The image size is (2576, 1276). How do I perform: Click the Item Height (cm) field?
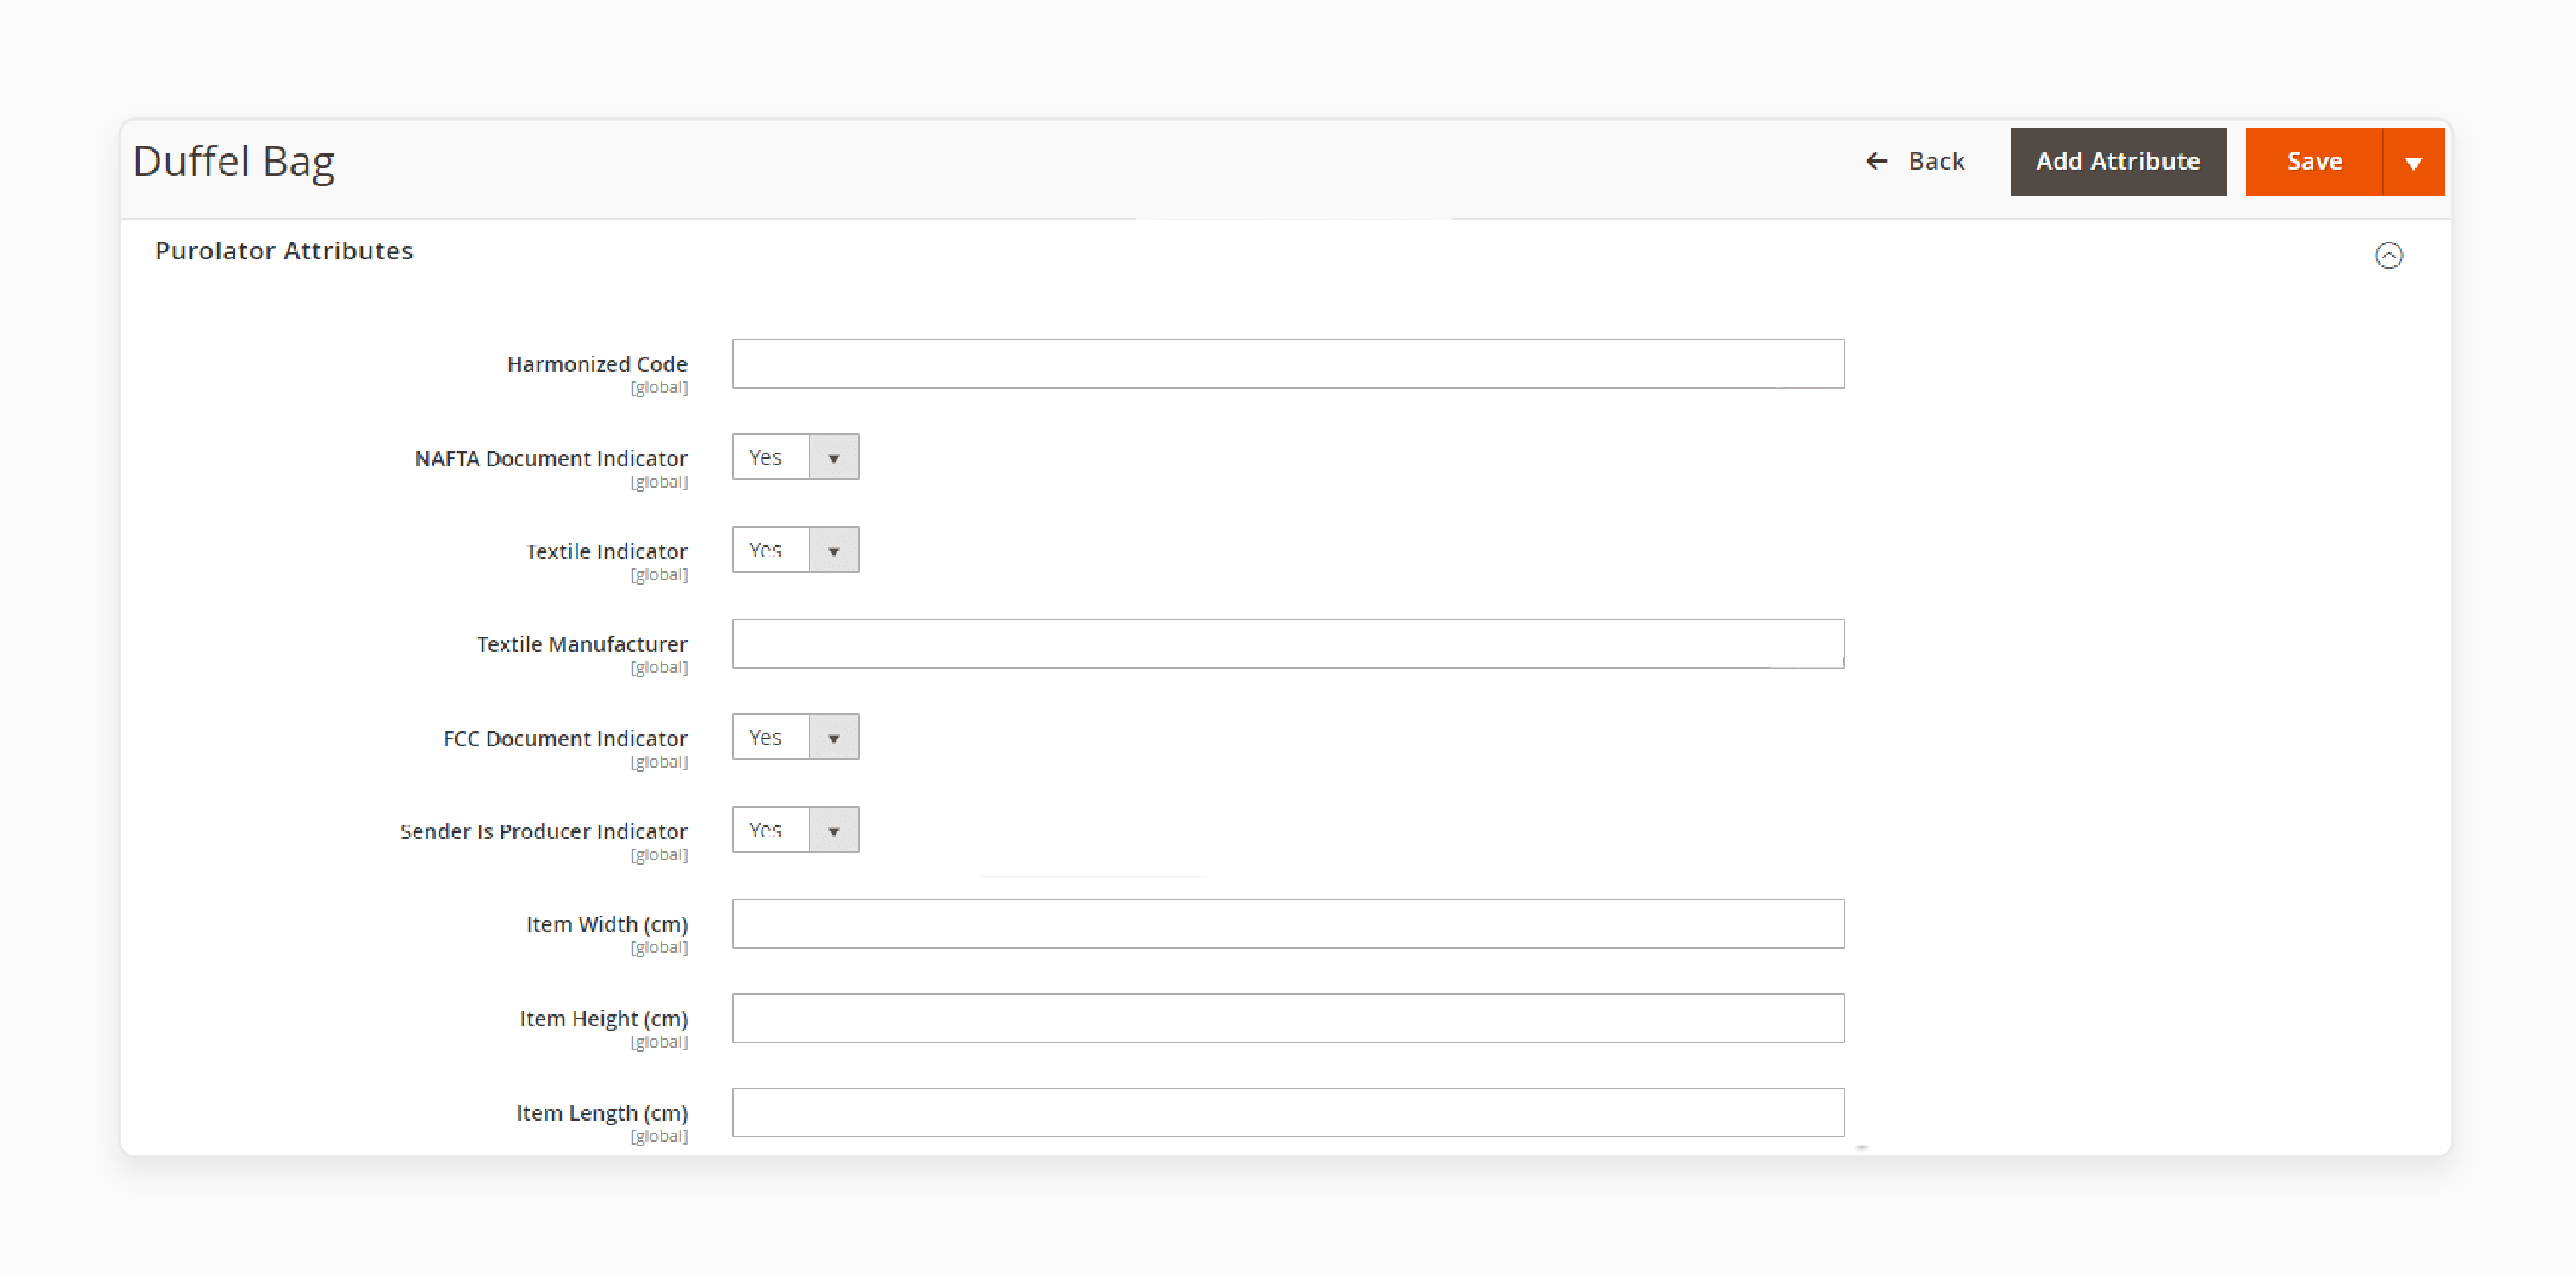click(1288, 1018)
